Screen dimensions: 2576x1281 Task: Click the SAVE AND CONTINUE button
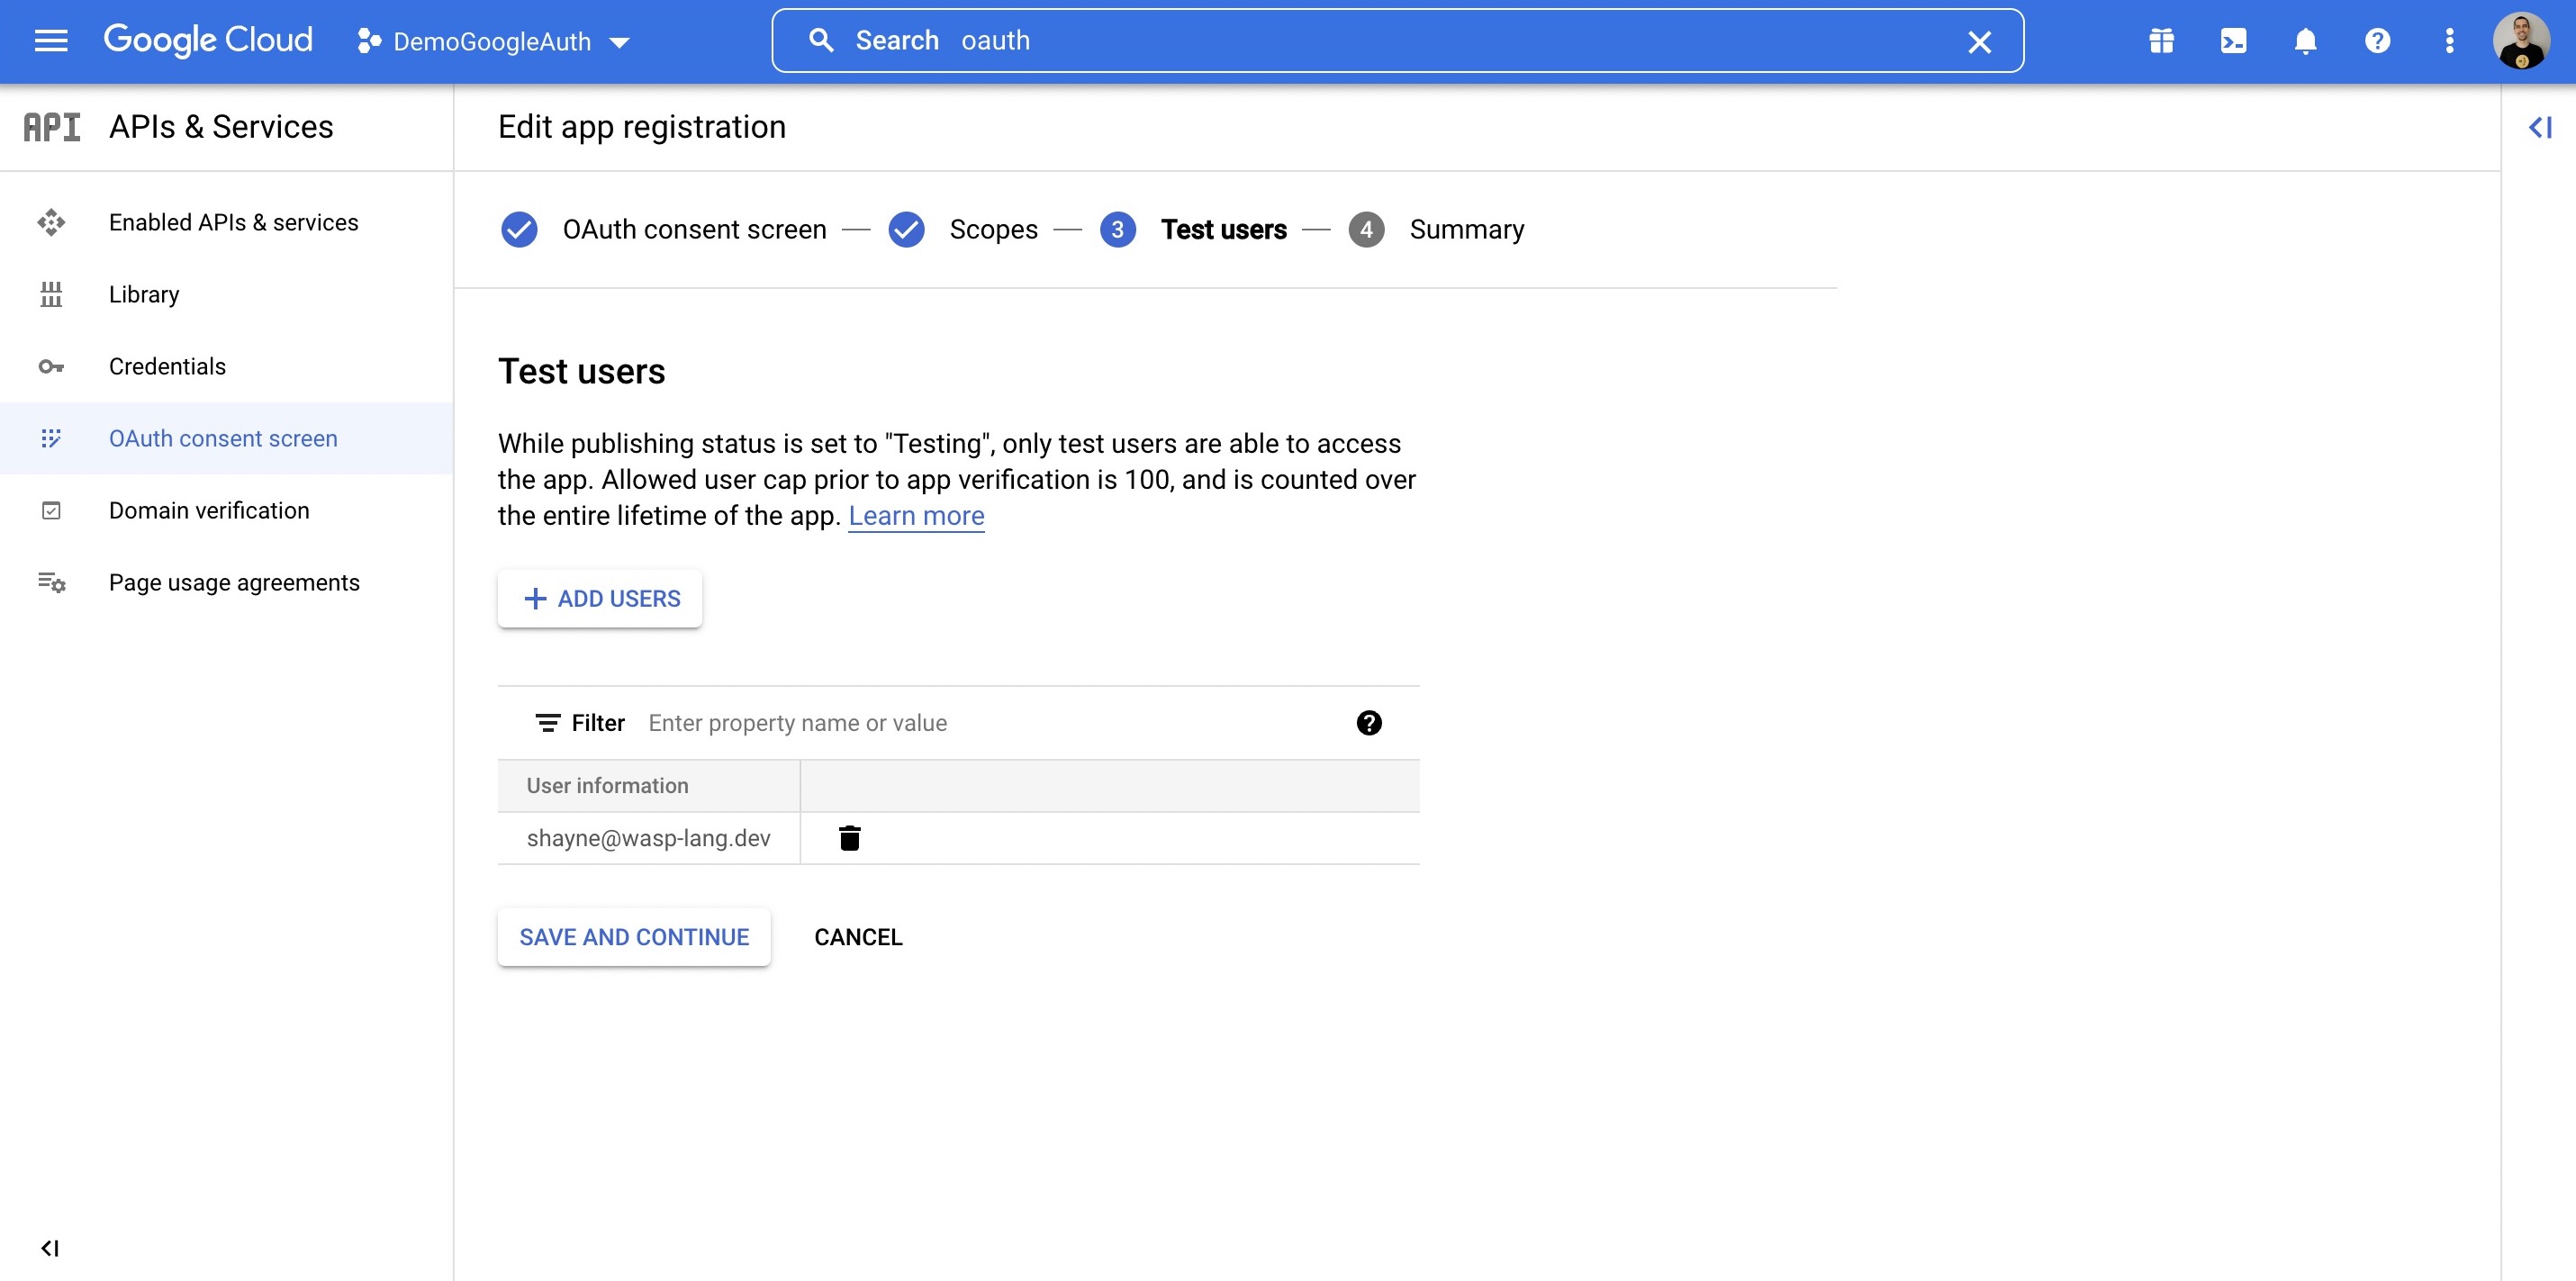click(x=634, y=936)
